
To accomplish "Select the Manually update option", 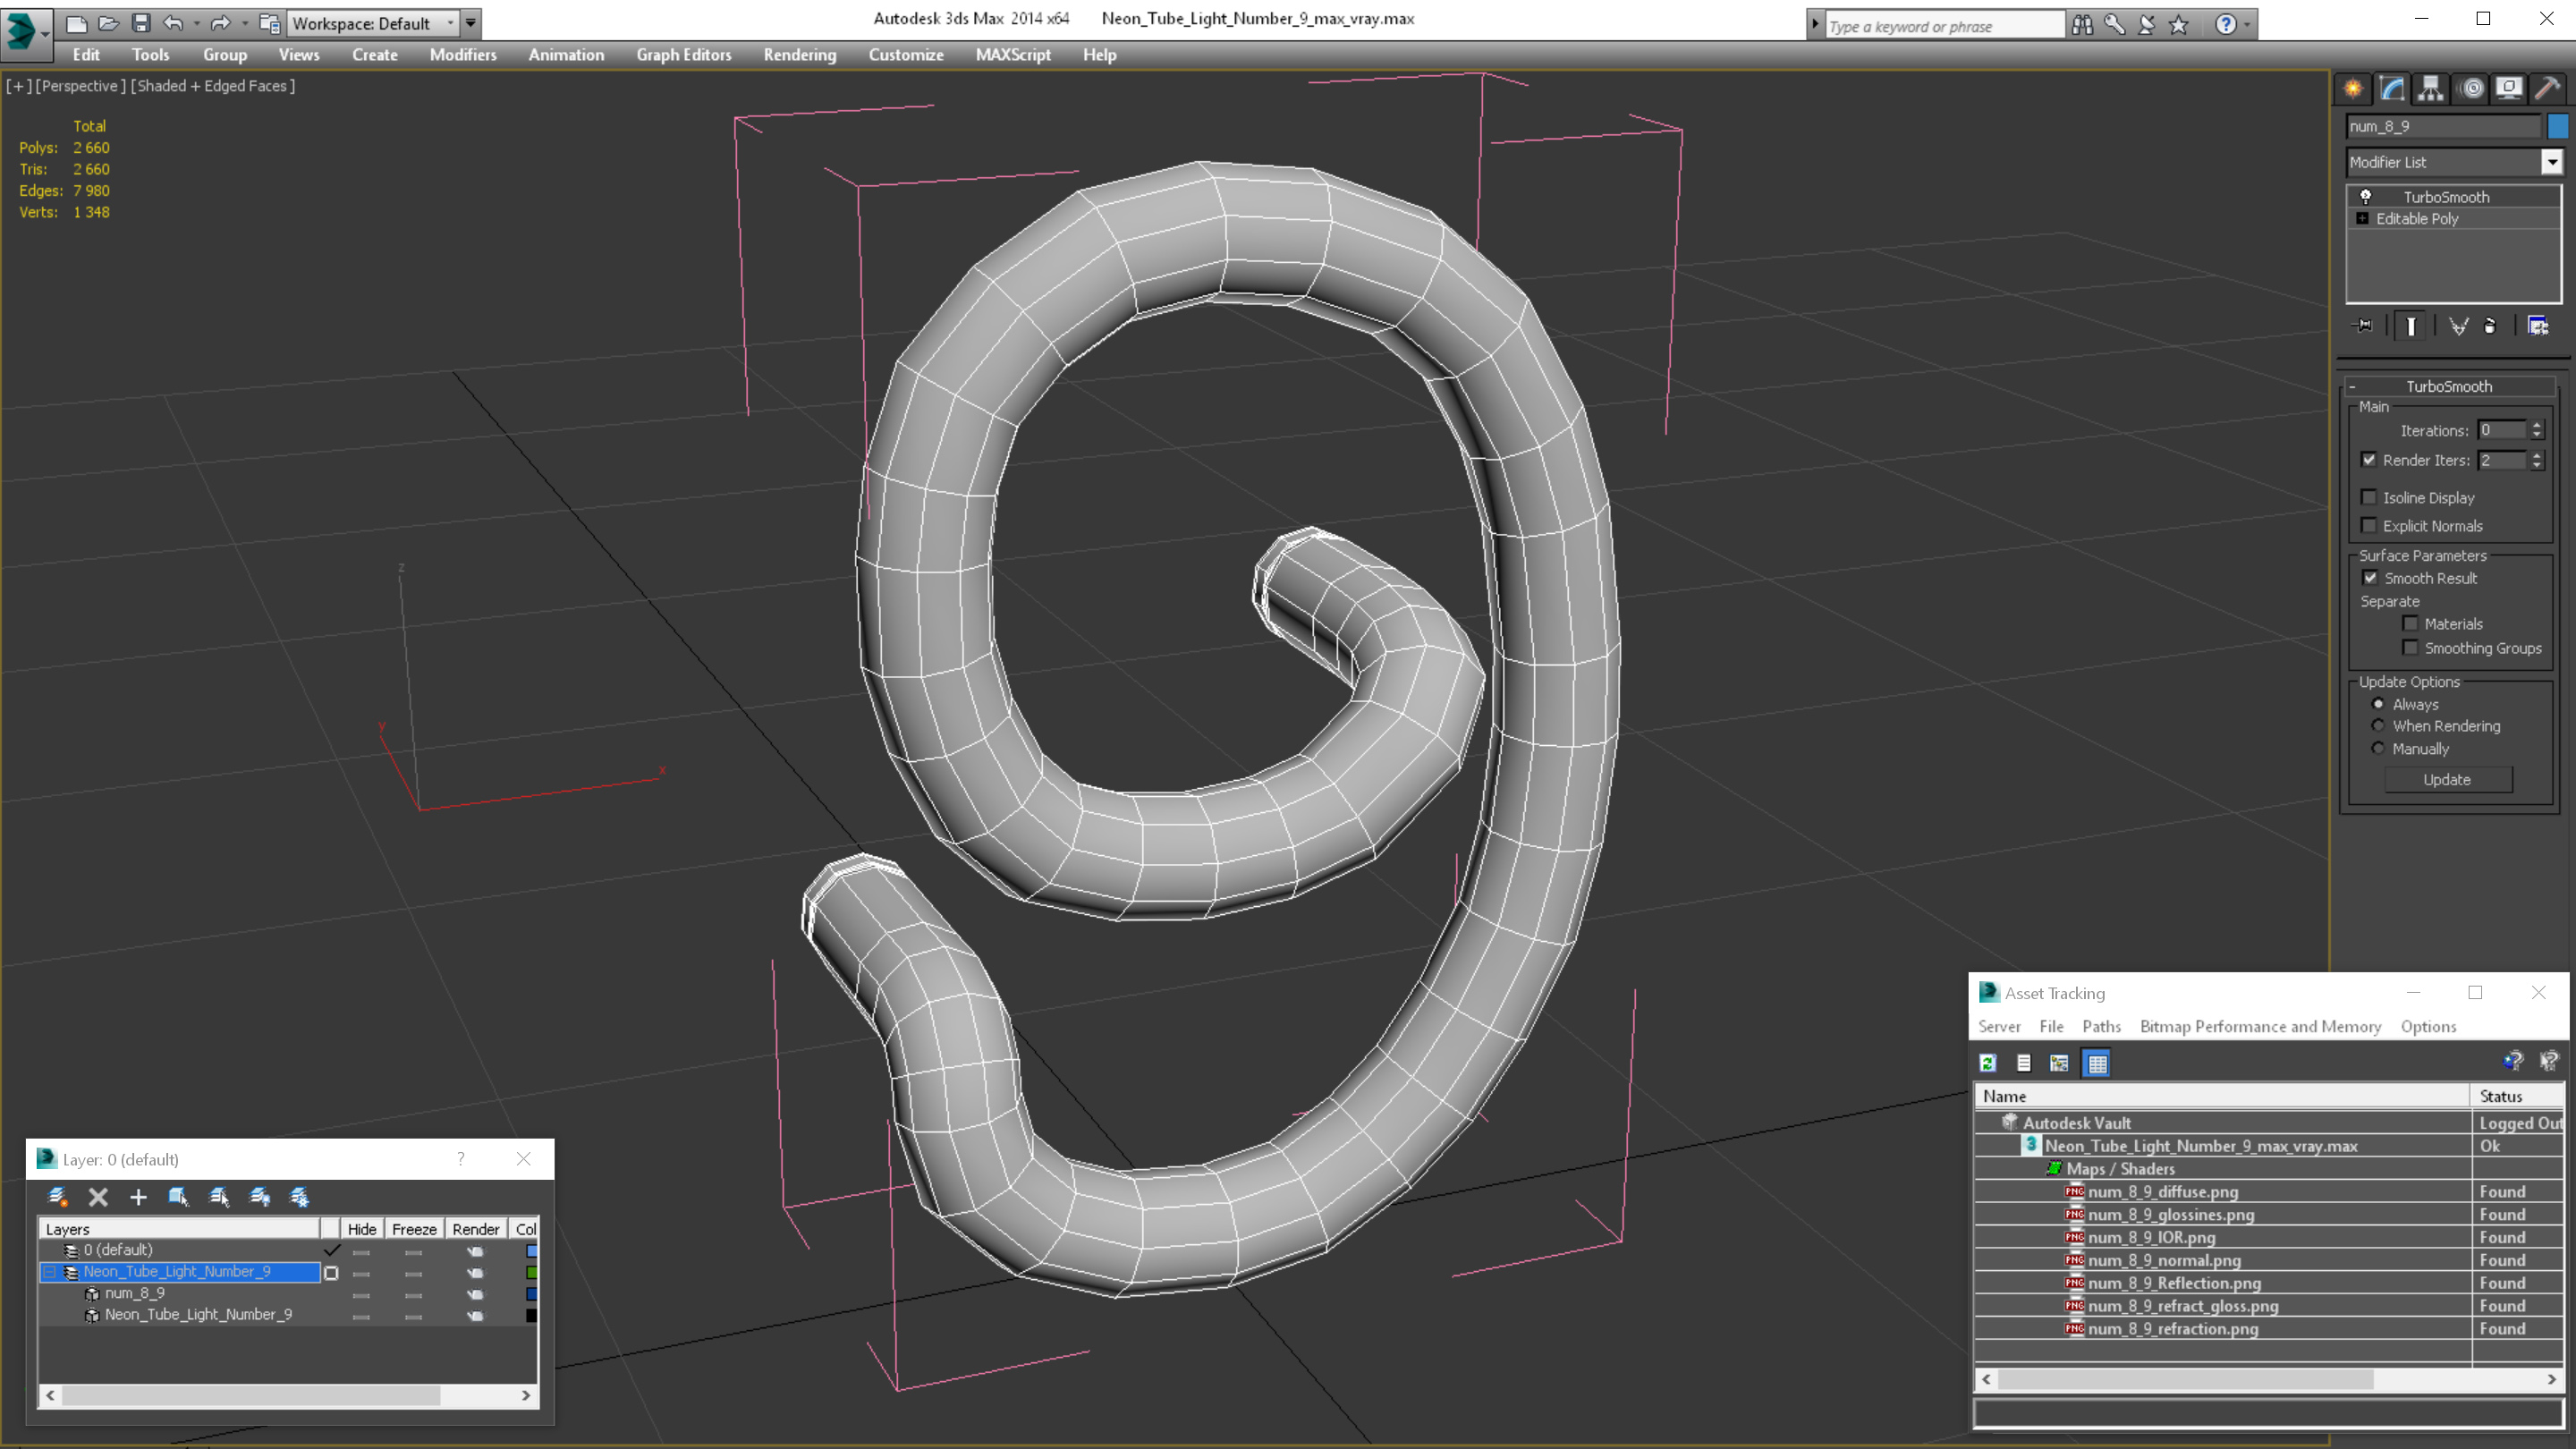I will click(2378, 748).
